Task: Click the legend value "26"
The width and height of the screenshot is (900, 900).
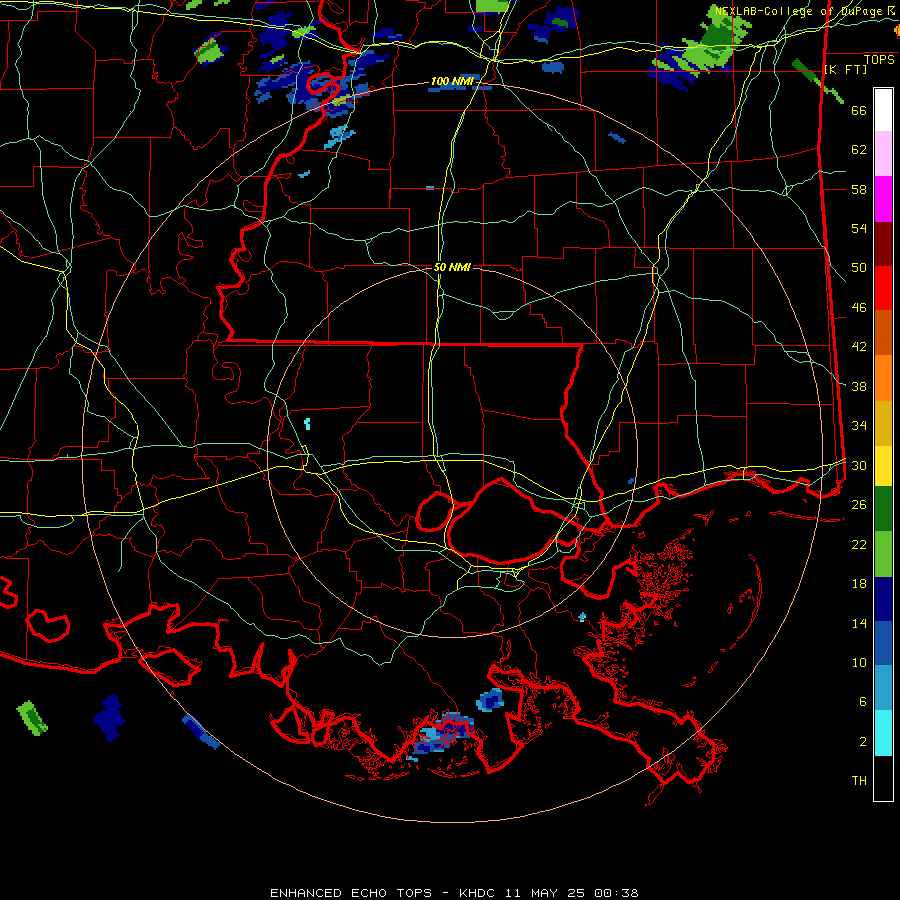Action: pos(859,505)
